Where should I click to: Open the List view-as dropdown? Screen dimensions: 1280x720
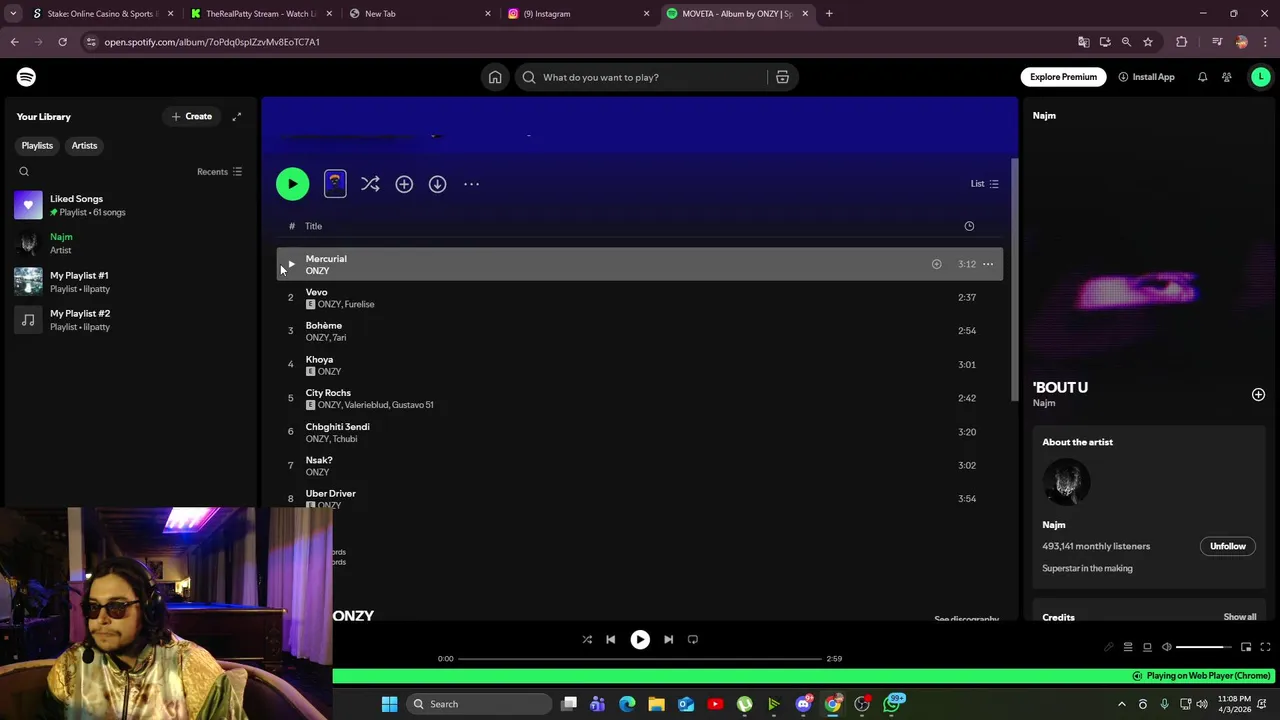[x=984, y=184]
